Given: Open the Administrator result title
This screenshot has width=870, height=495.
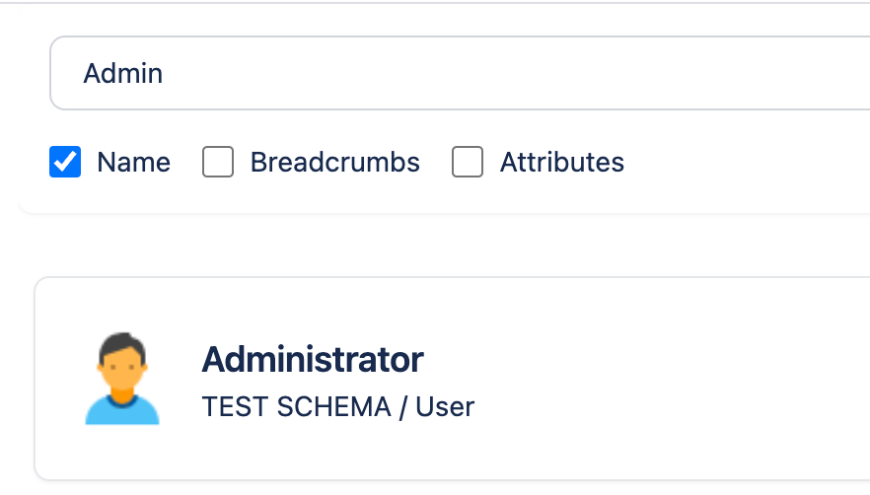Looking at the screenshot, I should coord(312,359).
